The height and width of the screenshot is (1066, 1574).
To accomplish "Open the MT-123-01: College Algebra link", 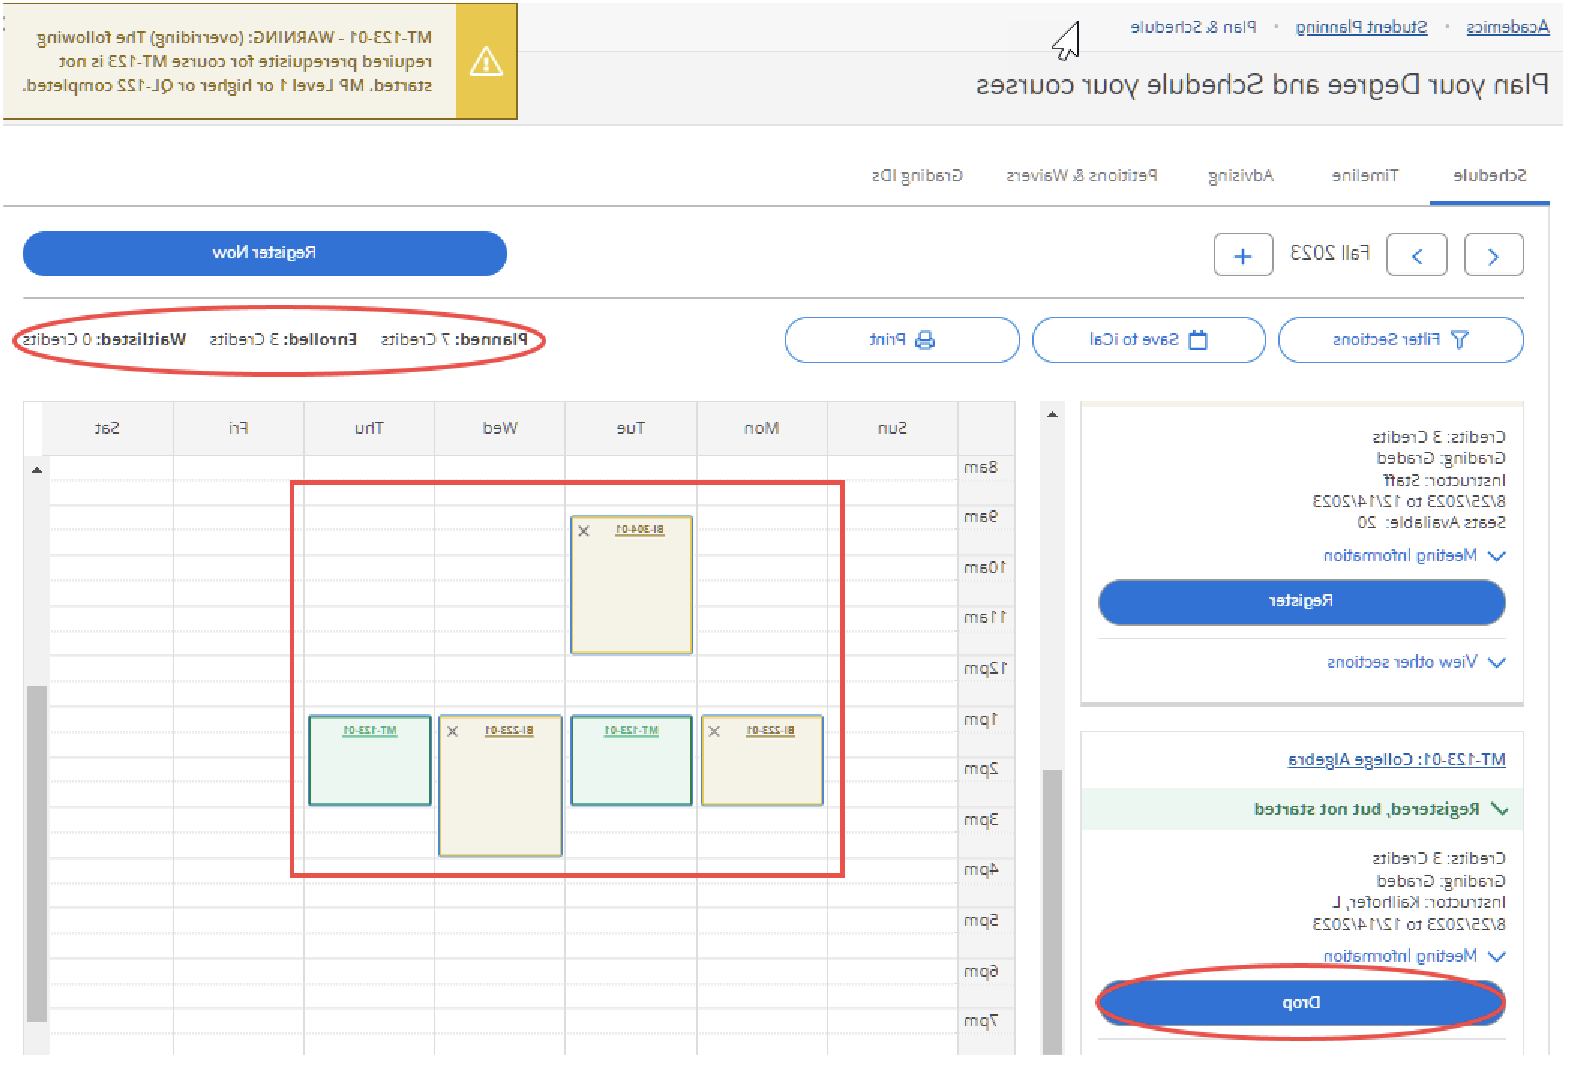I will point(1396,760).
